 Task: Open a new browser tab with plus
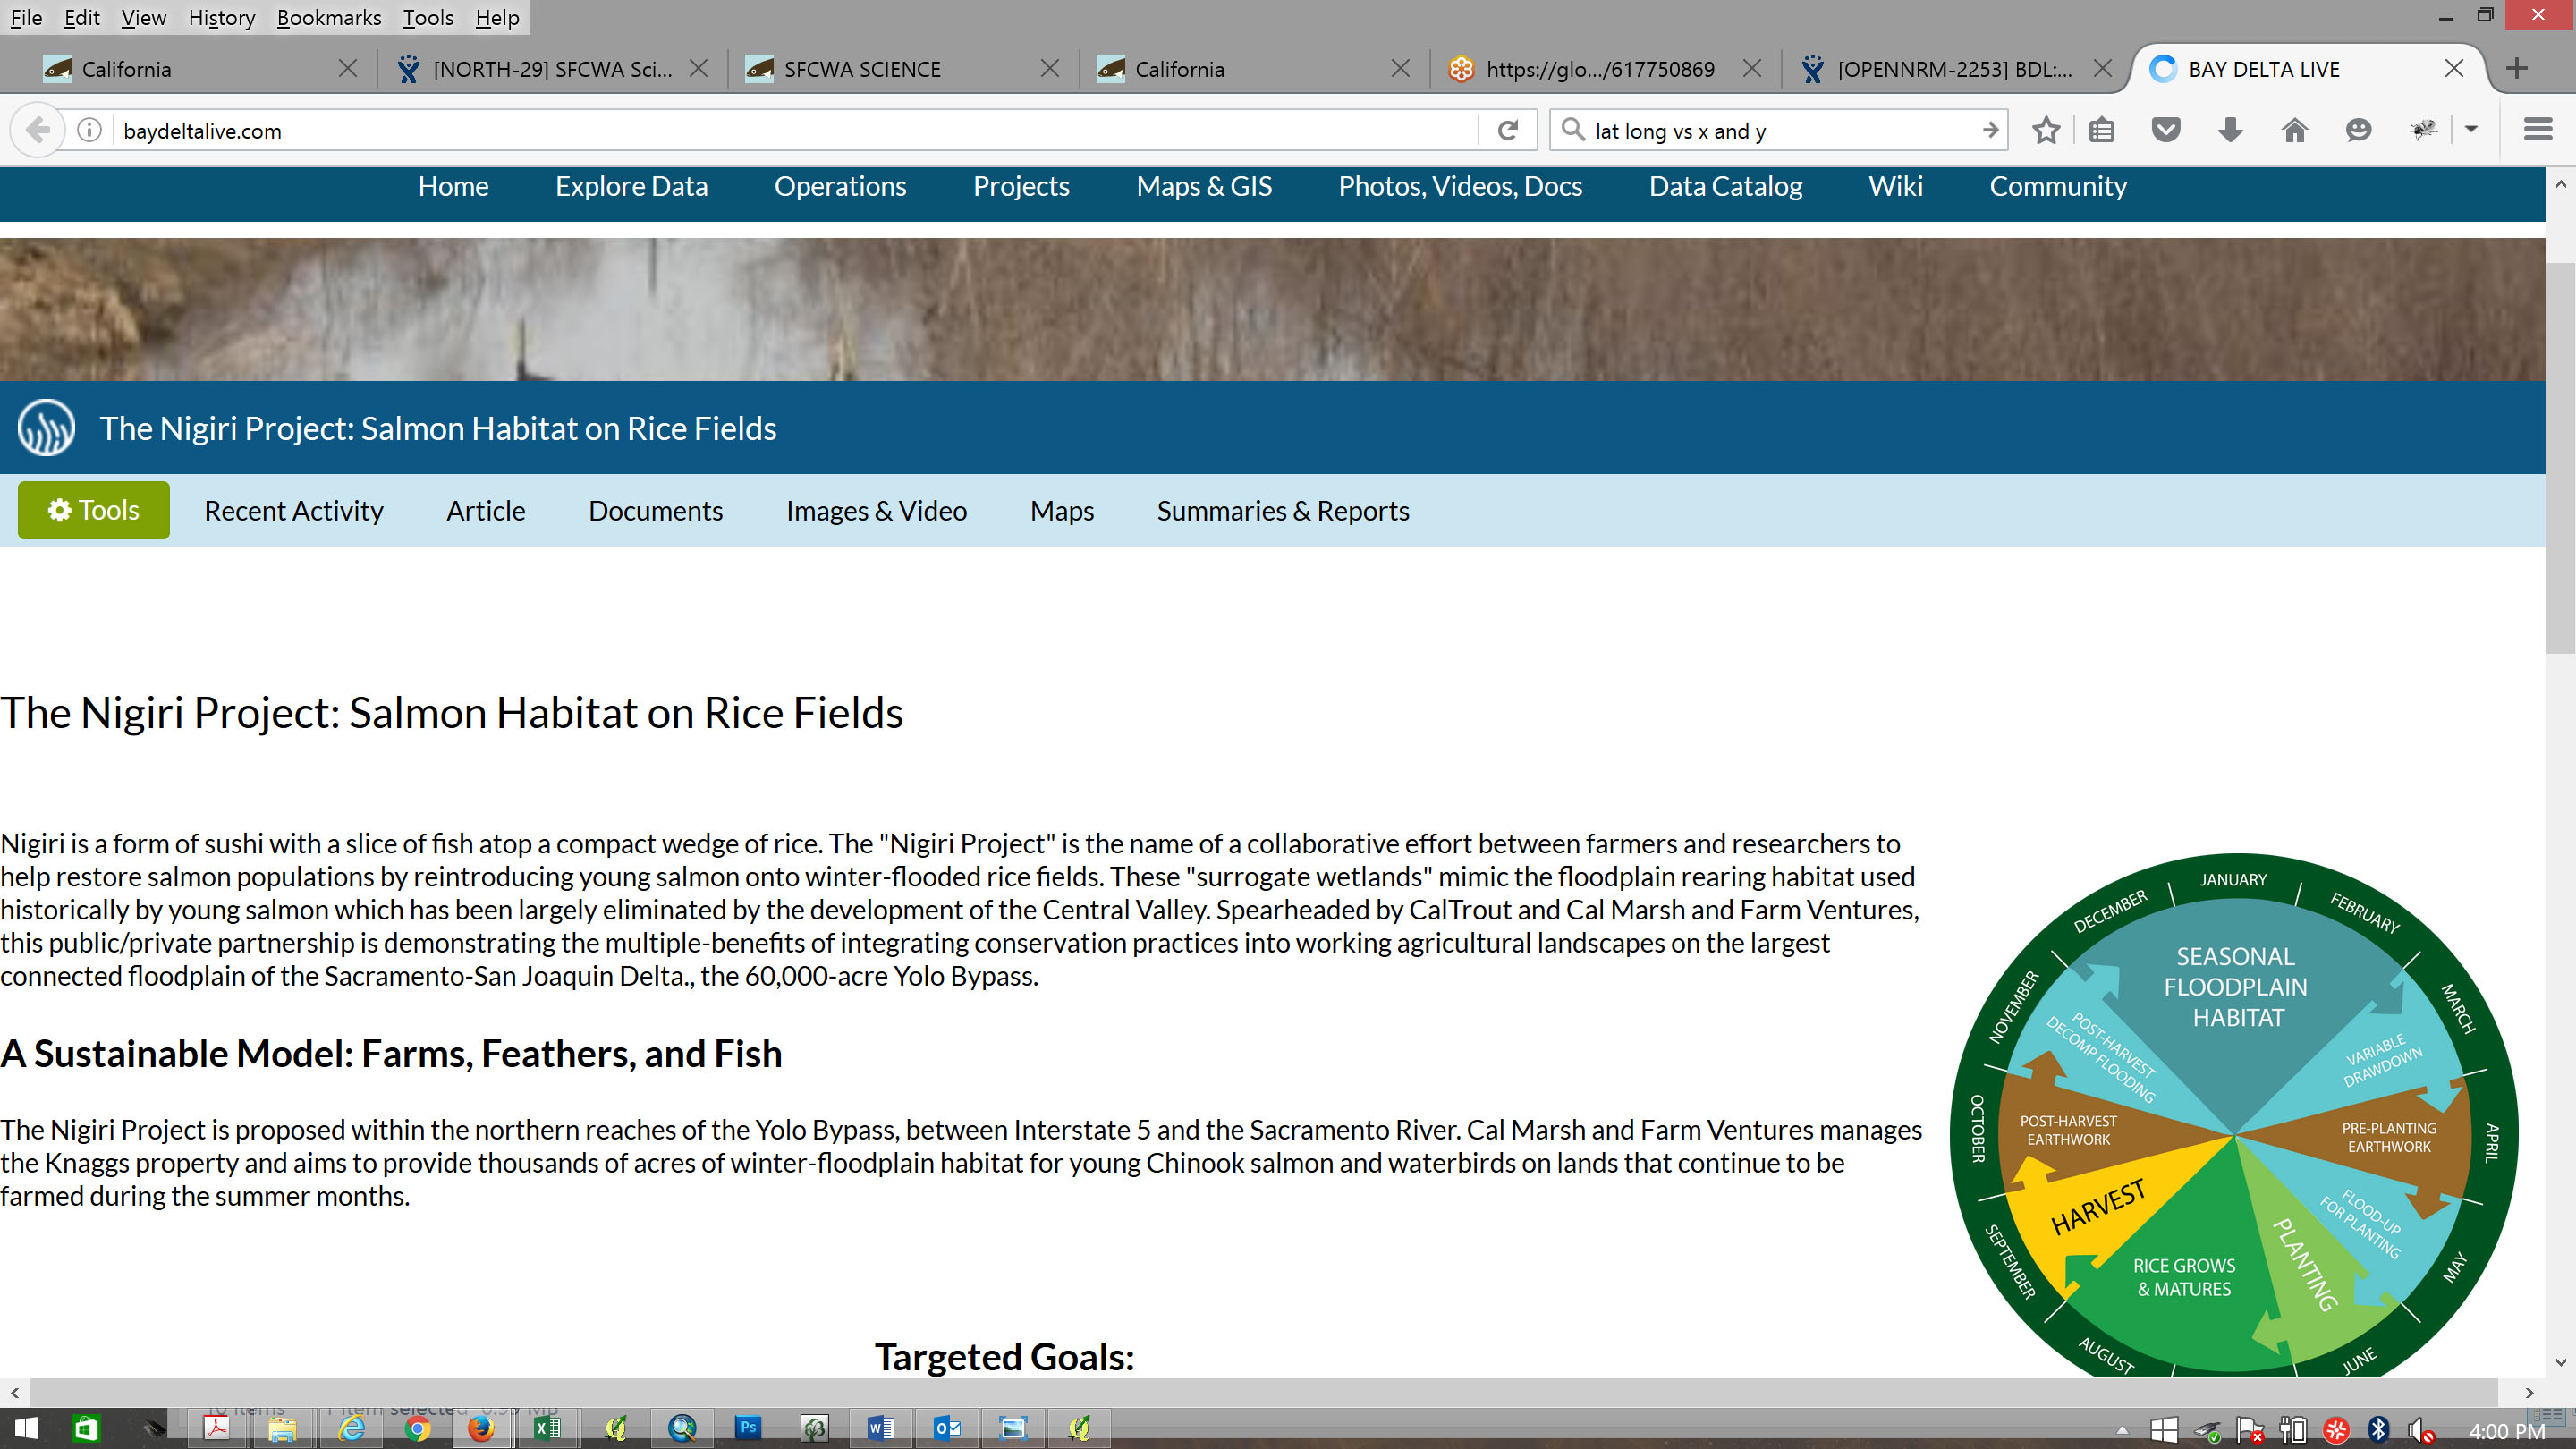tap(2518, 68)
